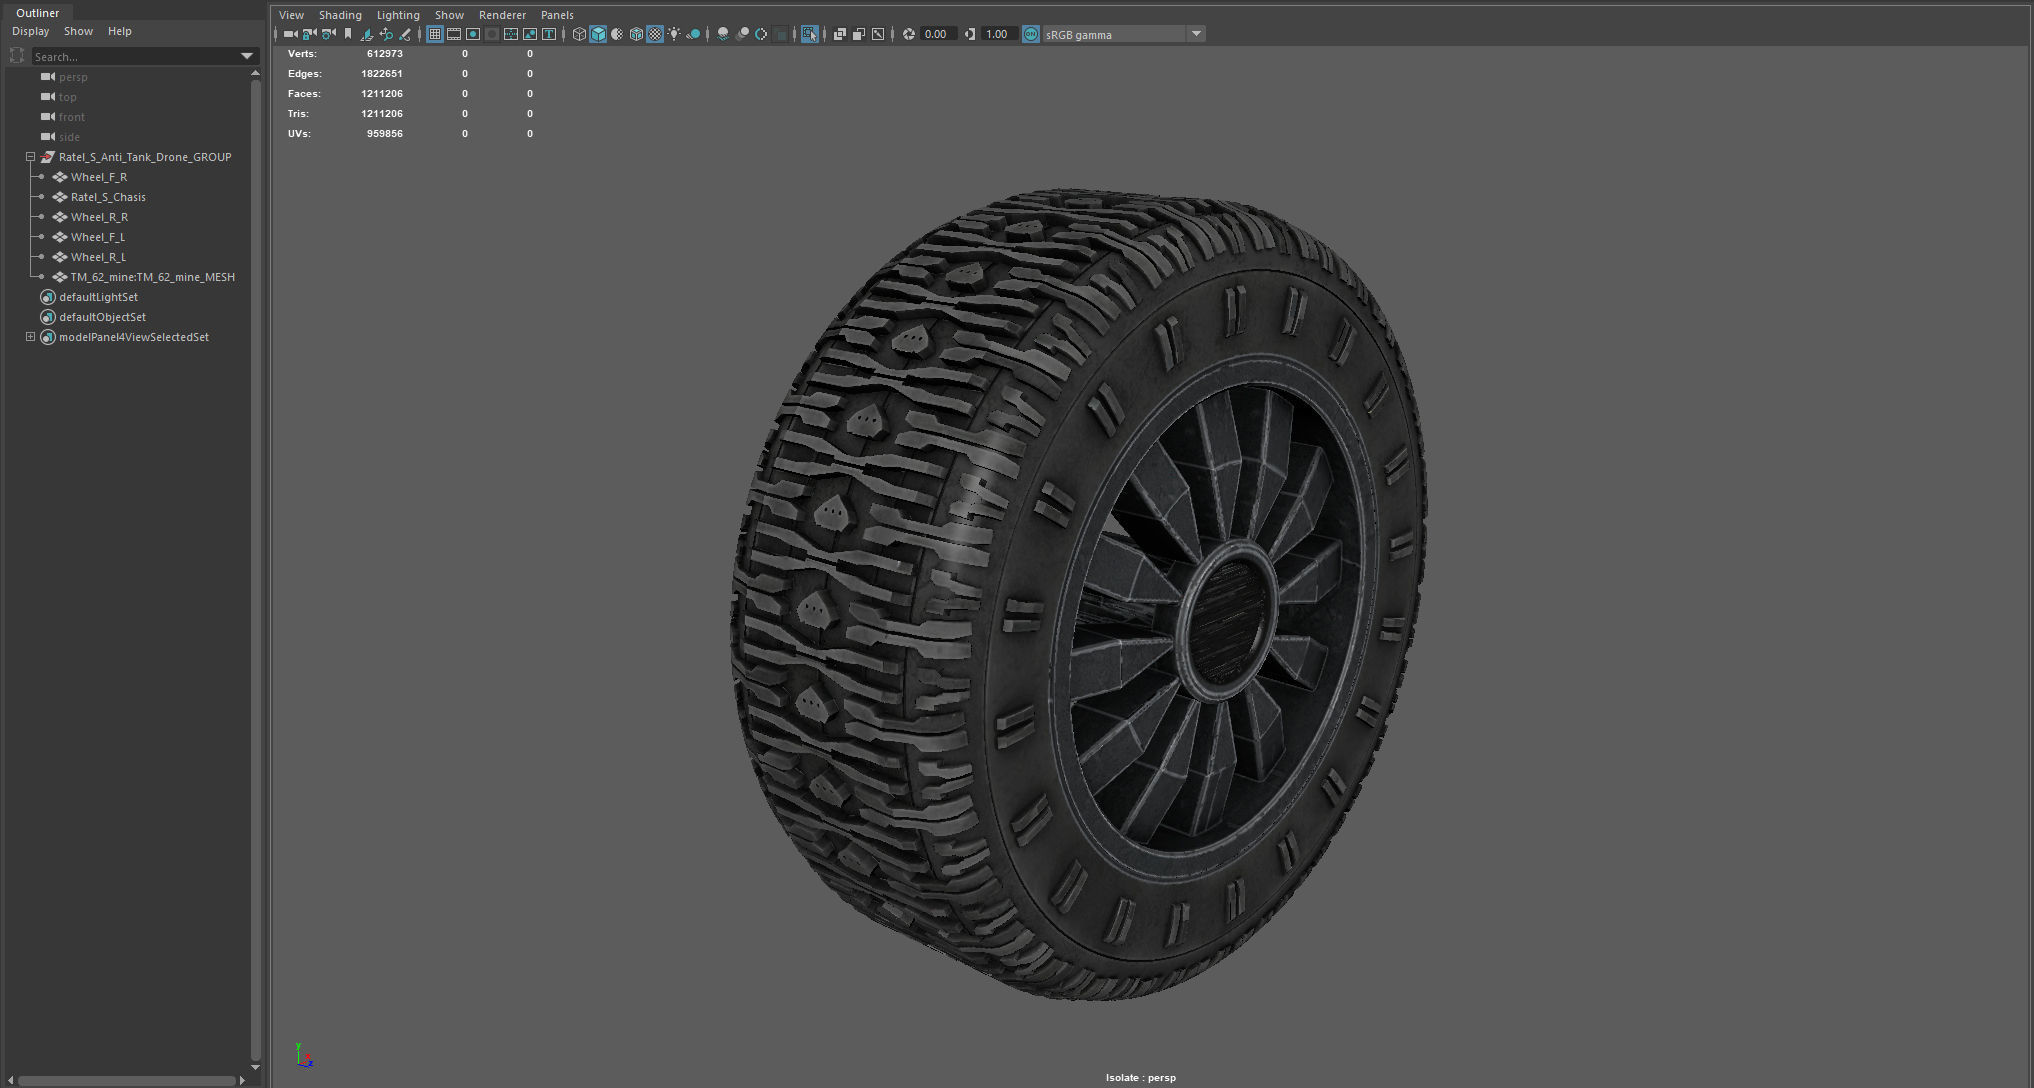
Task: Click the Outliner search field
Action: point(135,57)
